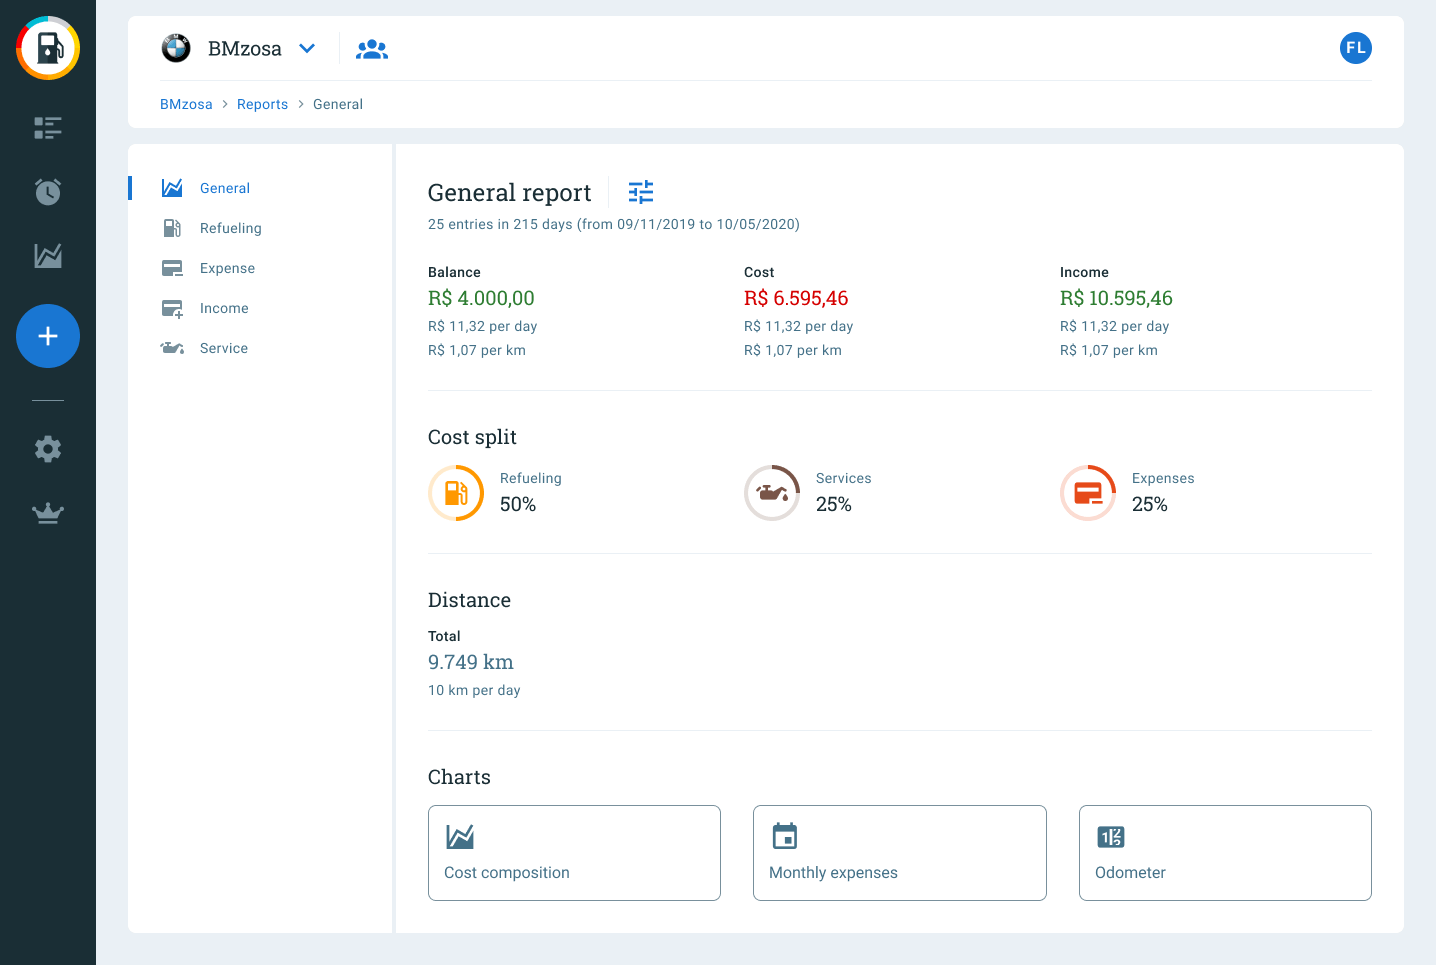This screenshot has width=1436, height=965.
Task: Expand the BMzosa vehicle dropdown
Action: 307,49
